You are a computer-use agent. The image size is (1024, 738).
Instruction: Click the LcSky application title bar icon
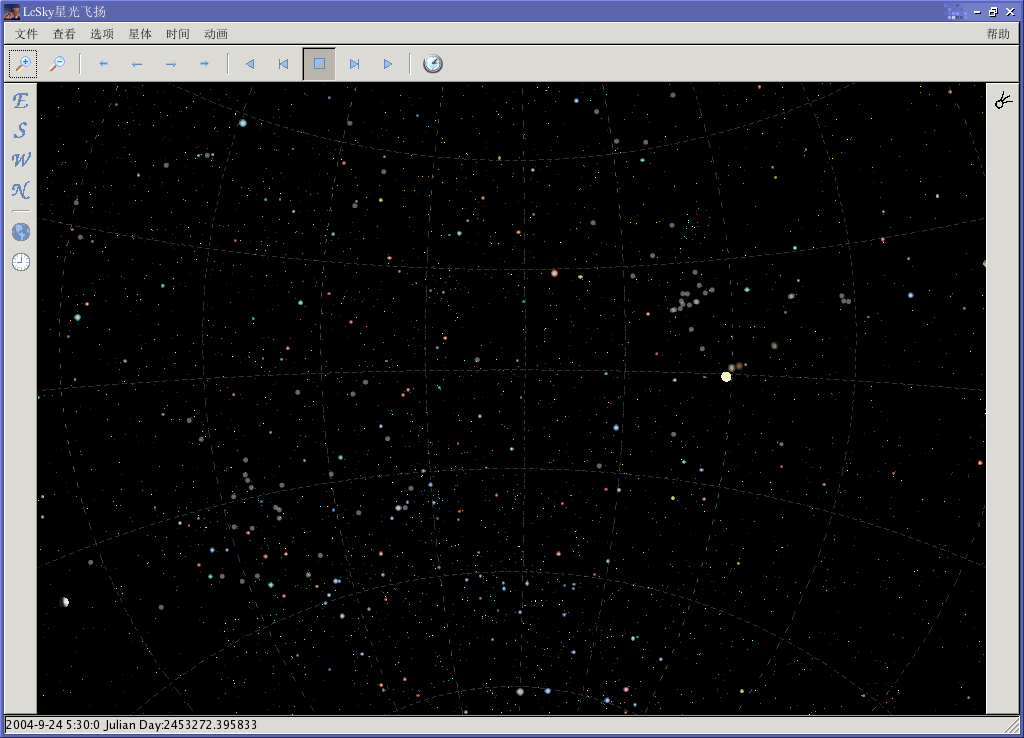[12, 12]
